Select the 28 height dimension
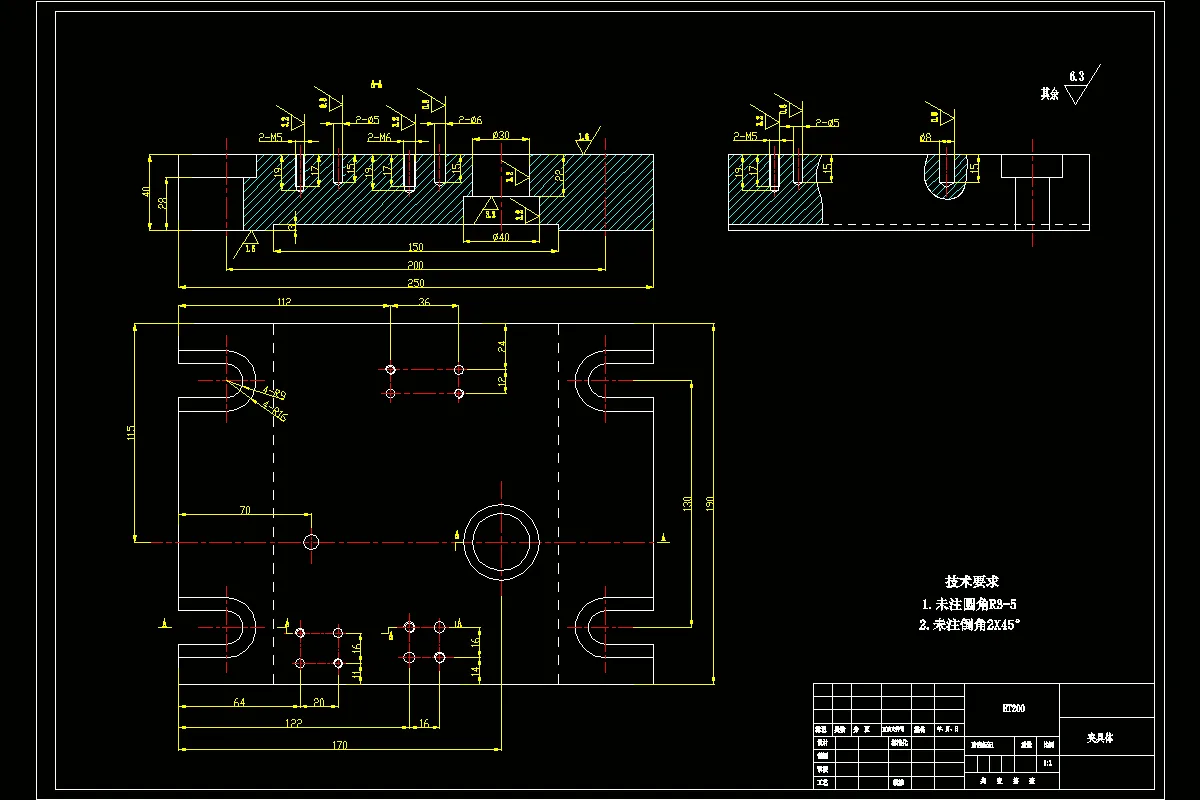 point(164,203)
